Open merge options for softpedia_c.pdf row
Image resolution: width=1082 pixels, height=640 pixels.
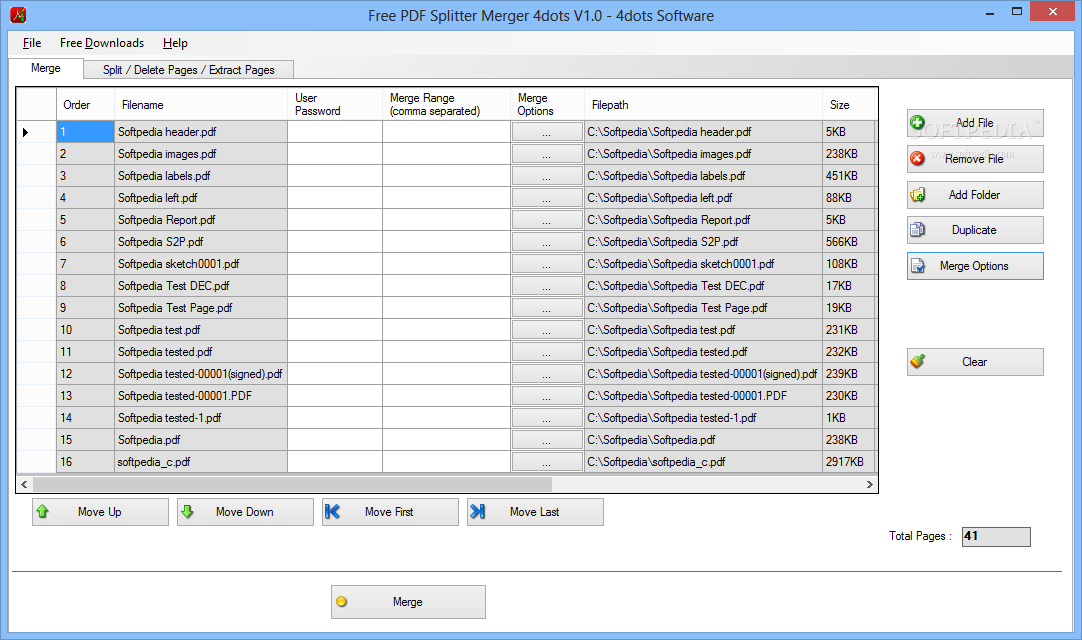coord(547,462)
